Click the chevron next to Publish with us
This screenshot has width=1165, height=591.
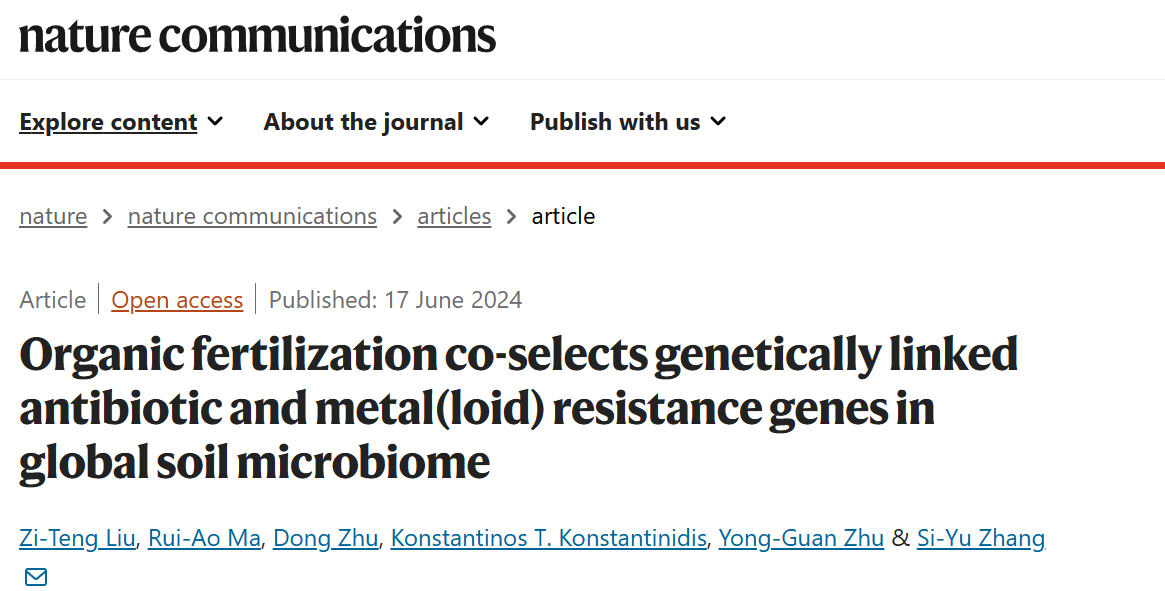point(718,122)
